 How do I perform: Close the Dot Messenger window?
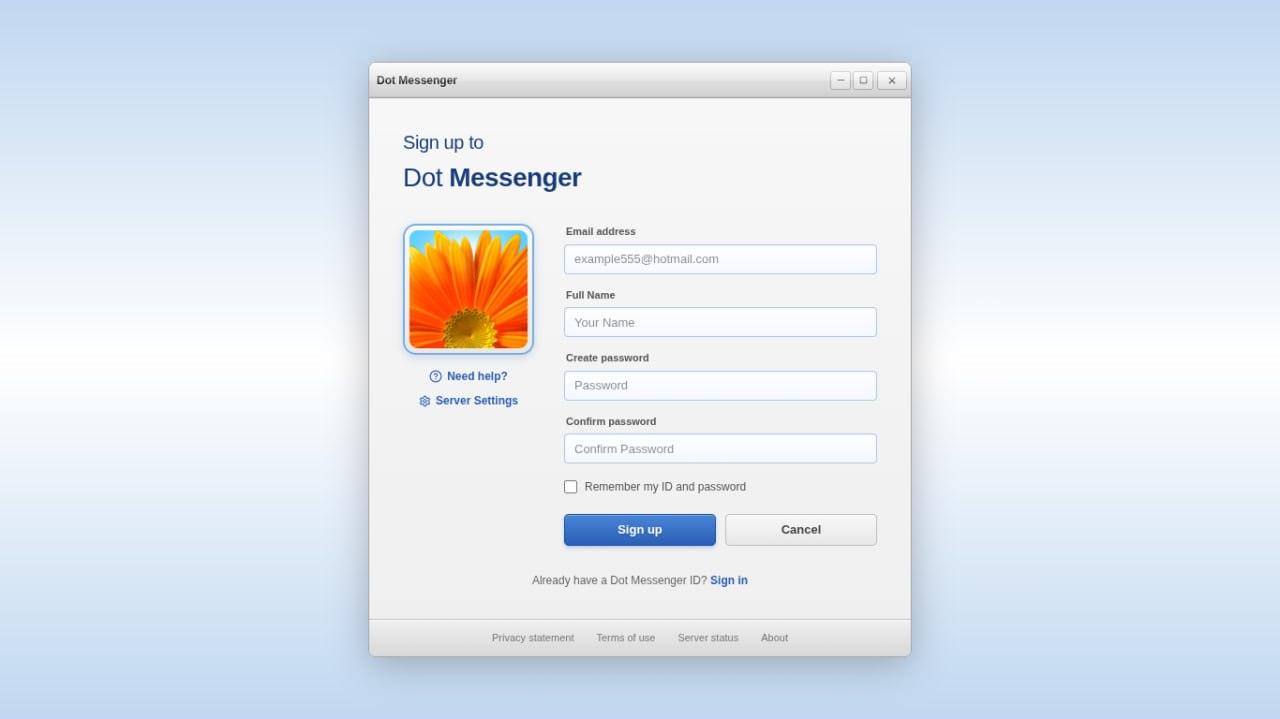tap(892, 81)
